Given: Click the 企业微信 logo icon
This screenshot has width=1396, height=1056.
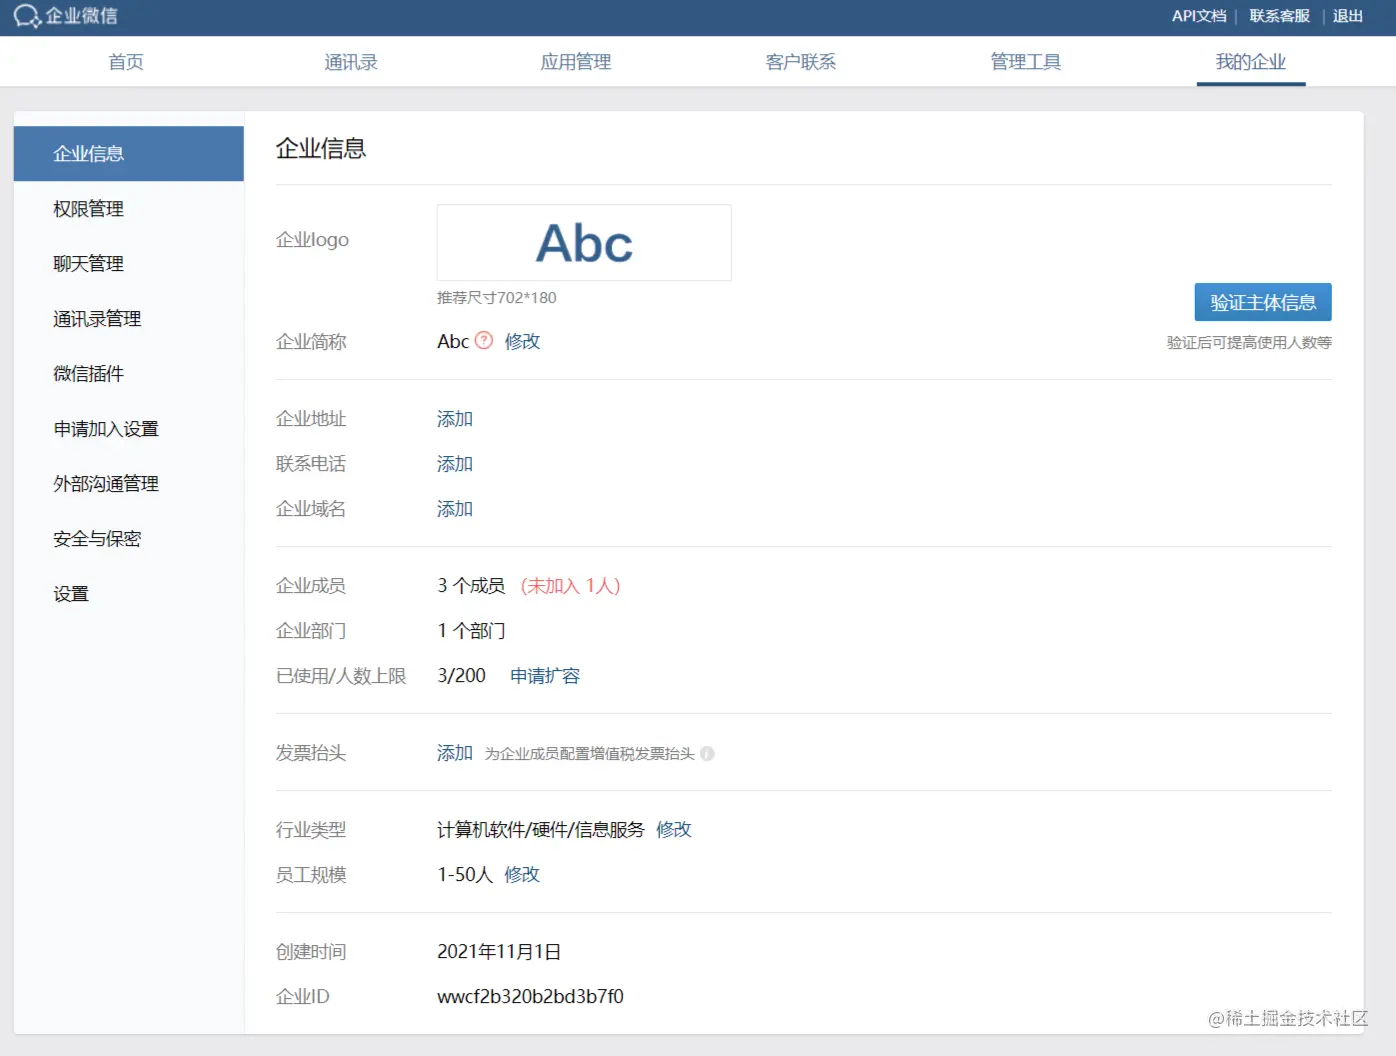Looking at the screenshot, I should point(27,16).
